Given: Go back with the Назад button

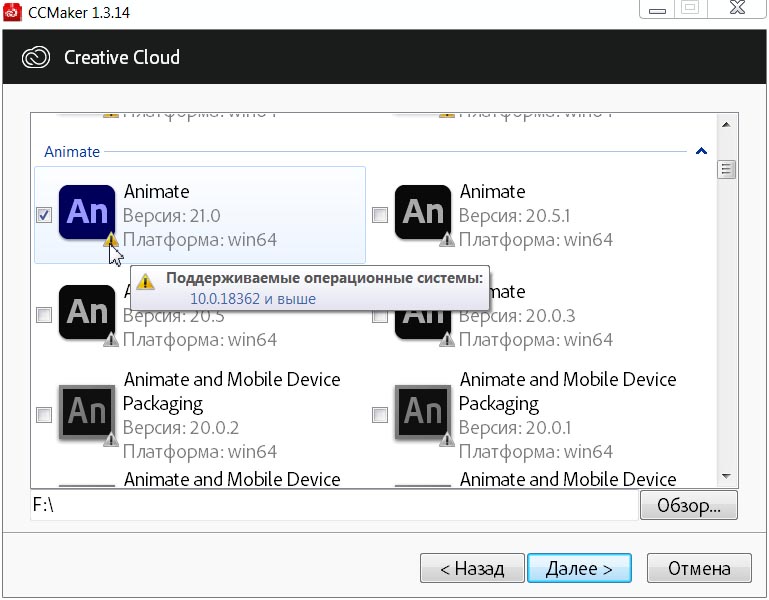Looking at the screenshot, I should (472, 568).
